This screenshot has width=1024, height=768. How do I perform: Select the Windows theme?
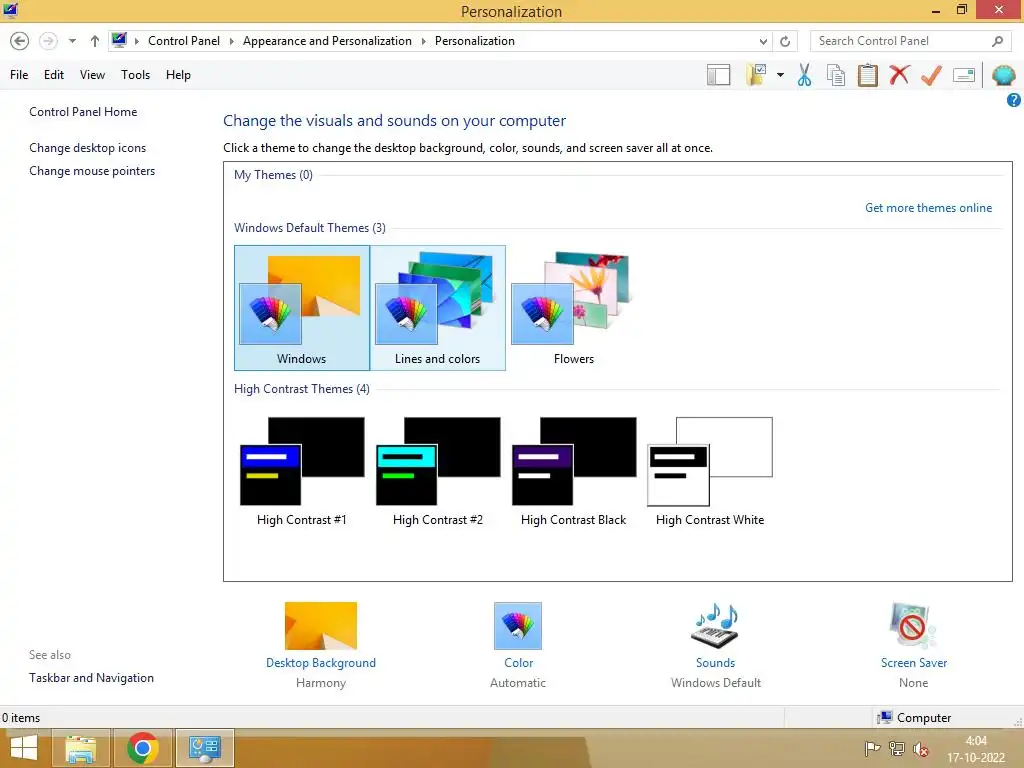302,308
